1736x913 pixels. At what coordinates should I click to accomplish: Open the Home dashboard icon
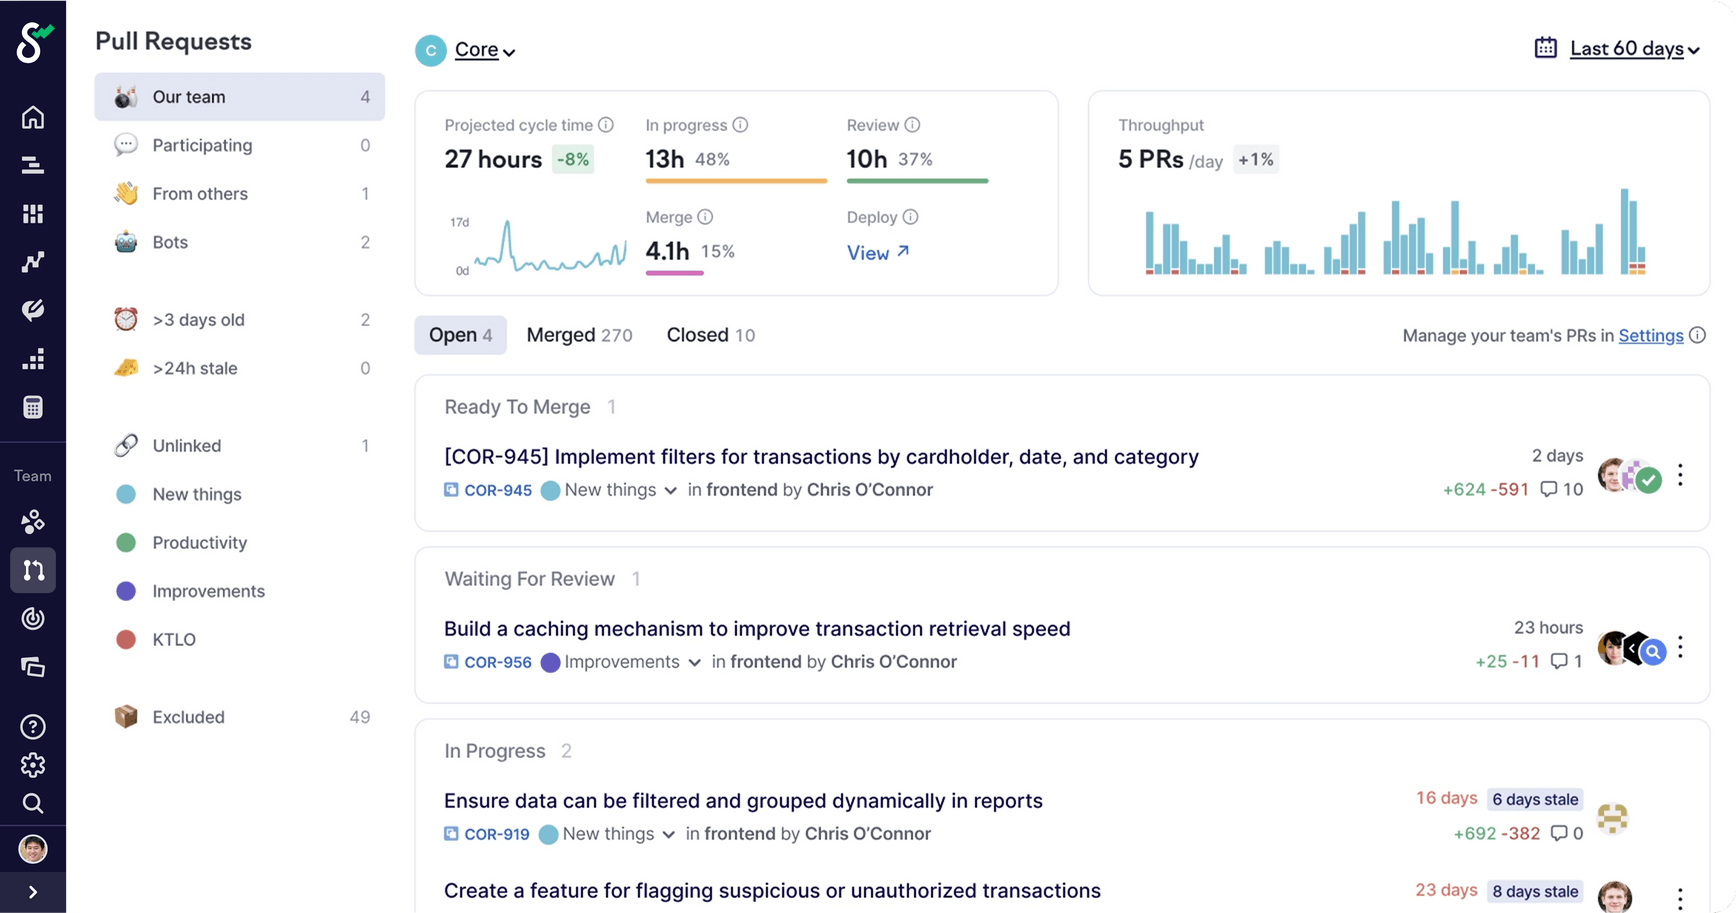(33, 117)
